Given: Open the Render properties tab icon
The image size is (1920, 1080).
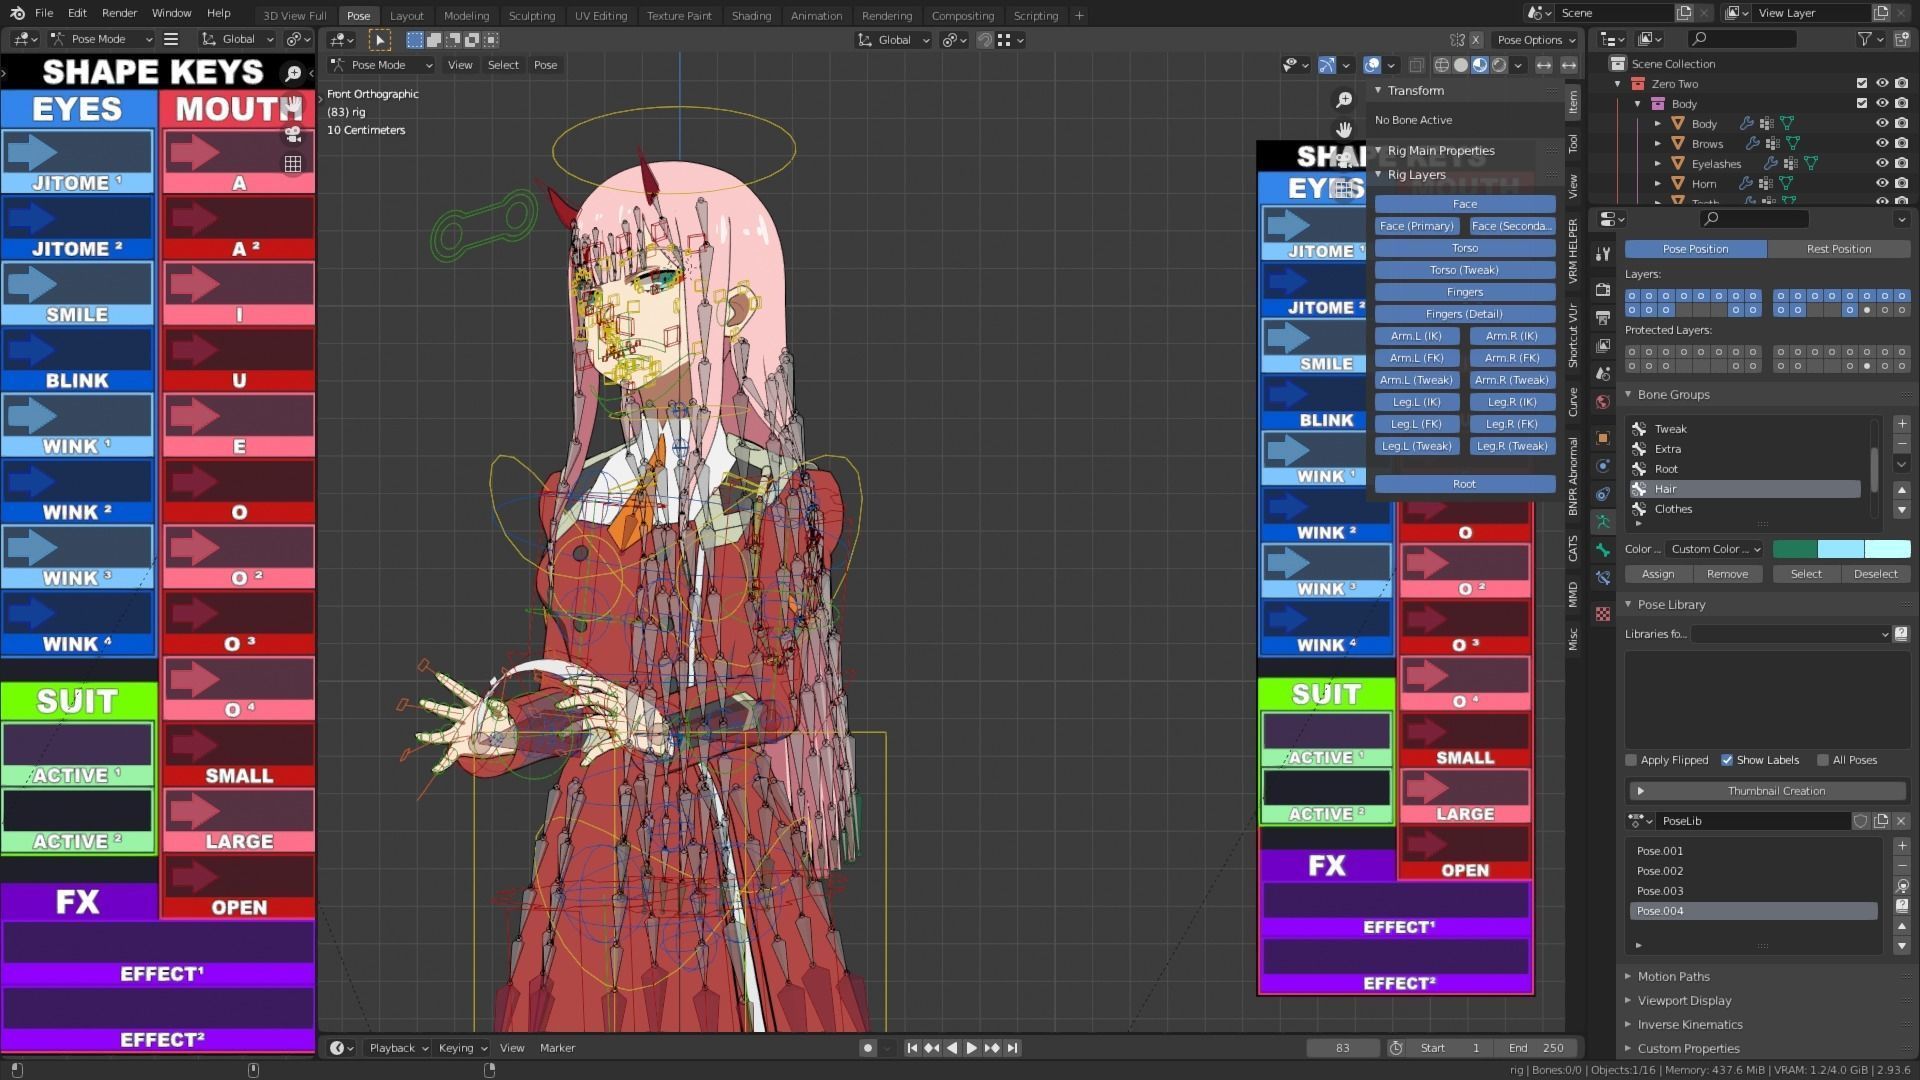Looking at the screenshot, I should click(1603, 289).
